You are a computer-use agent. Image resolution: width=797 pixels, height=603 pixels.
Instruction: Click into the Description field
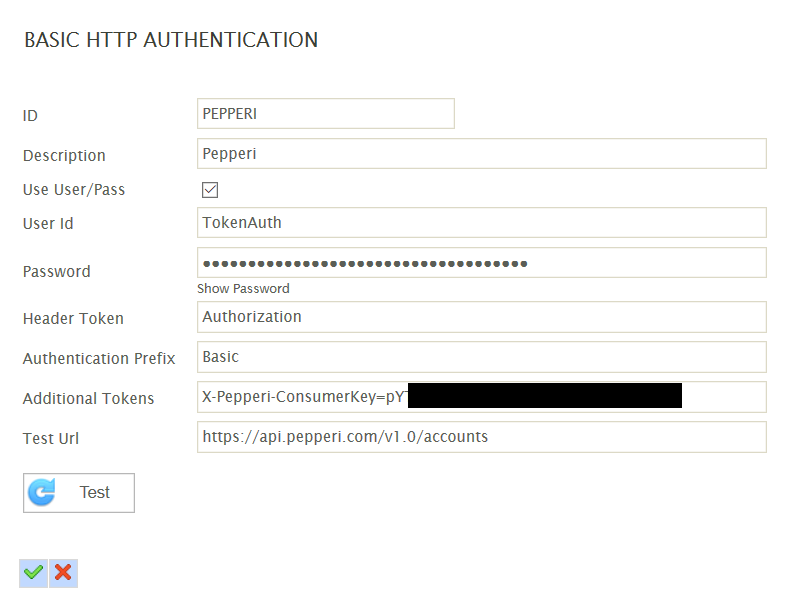click(482, 154)
